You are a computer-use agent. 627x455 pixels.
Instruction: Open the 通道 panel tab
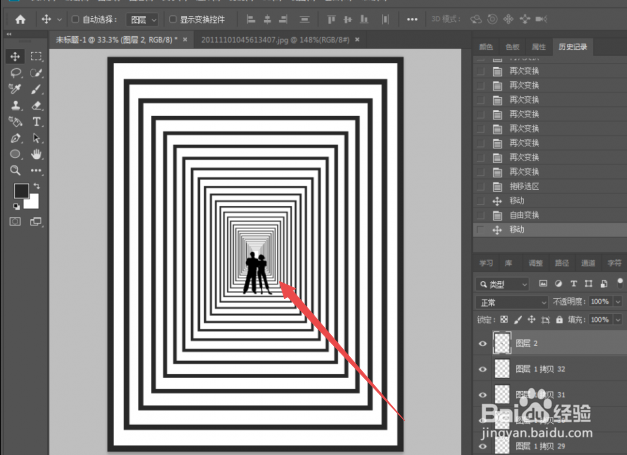588,263
